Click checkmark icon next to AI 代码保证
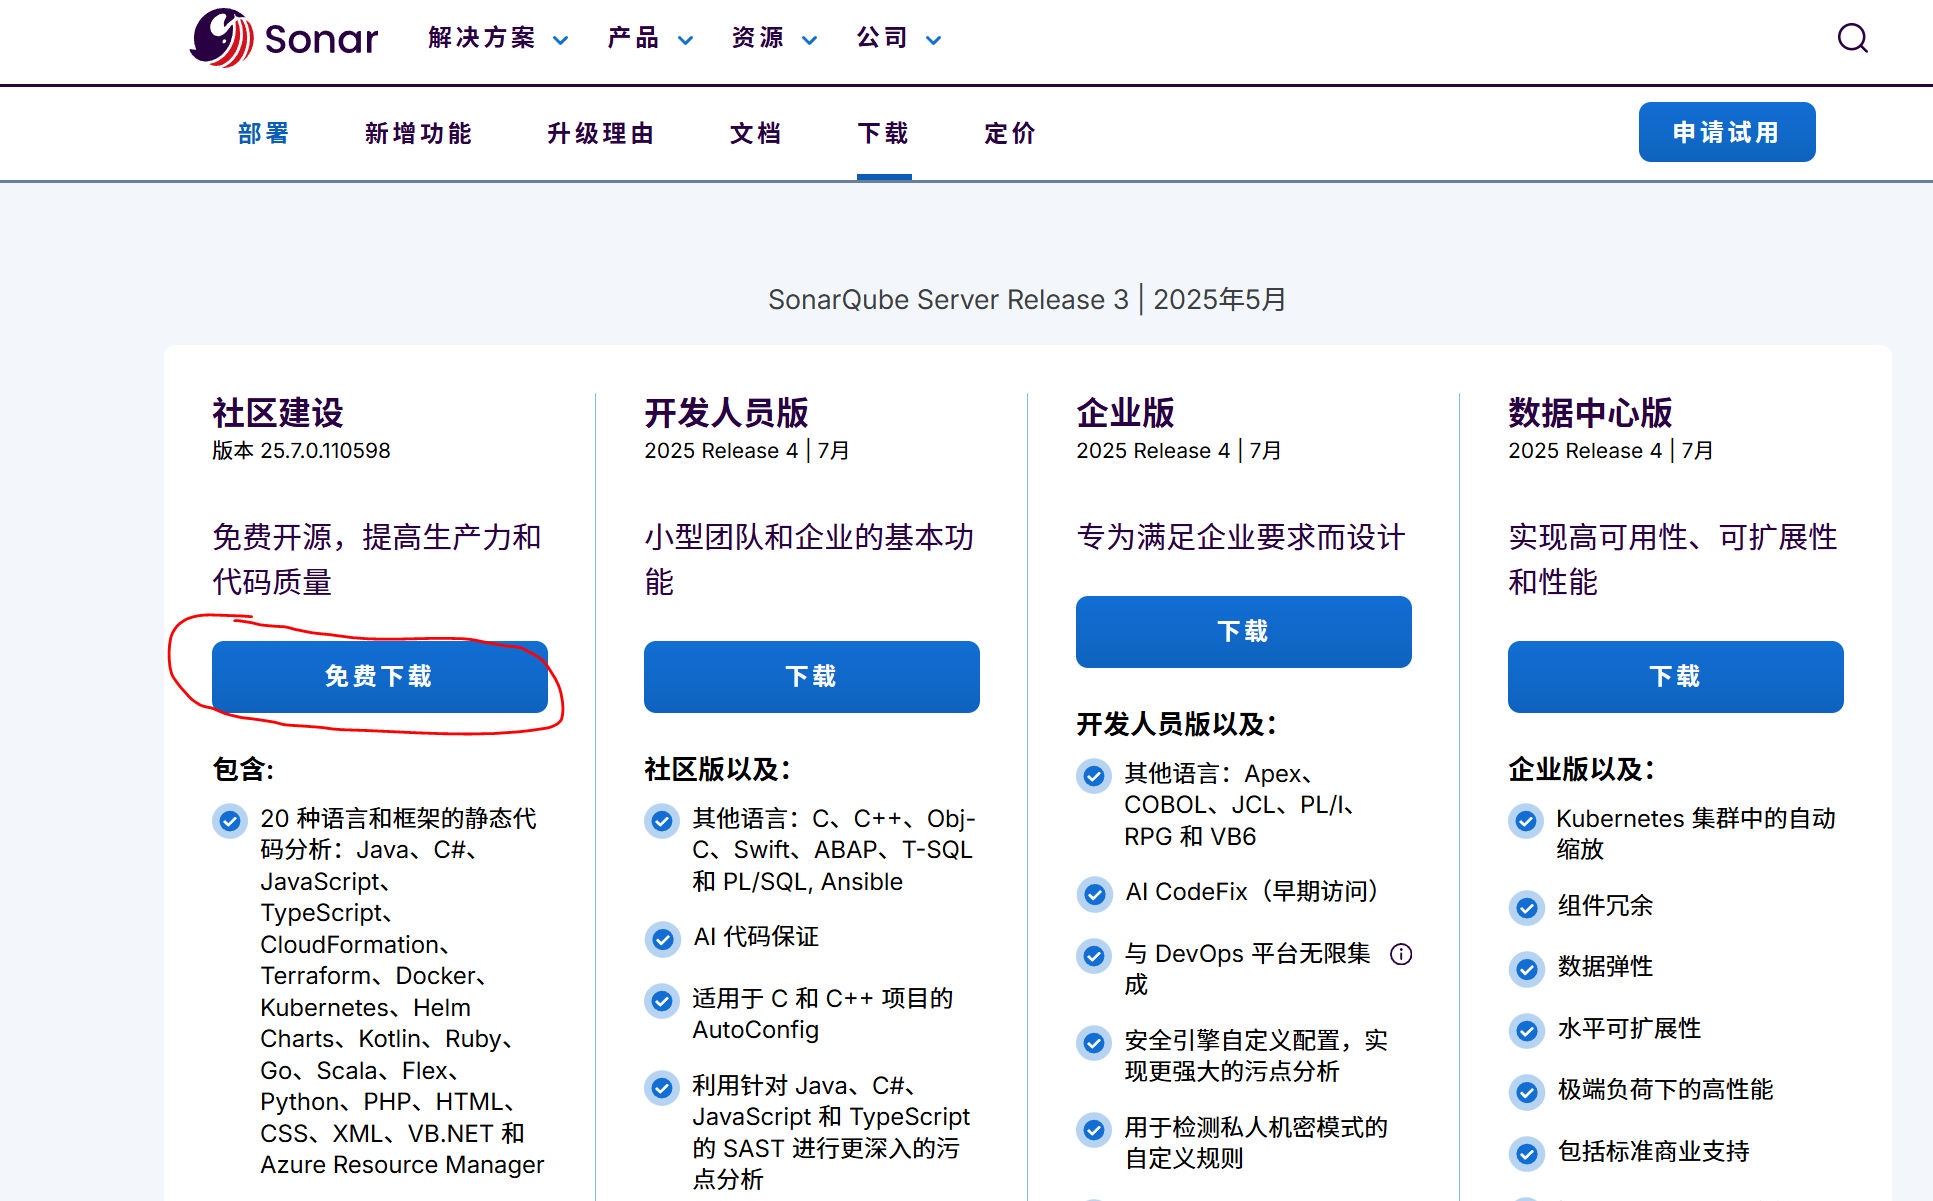This screenshot has height=1201, width=1933. [x=661, y=939]
